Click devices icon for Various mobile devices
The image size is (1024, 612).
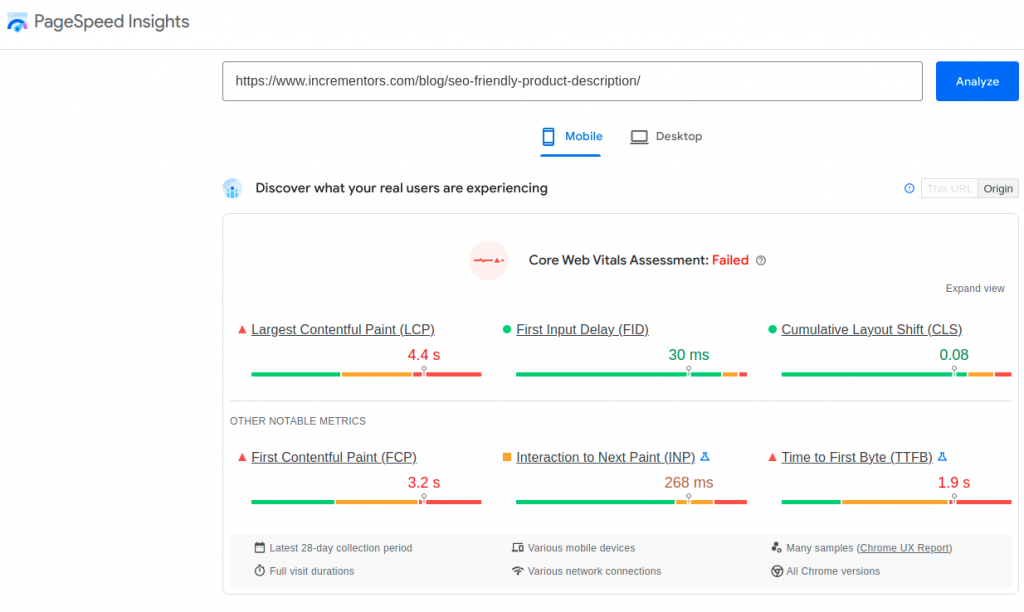(518, 547)
